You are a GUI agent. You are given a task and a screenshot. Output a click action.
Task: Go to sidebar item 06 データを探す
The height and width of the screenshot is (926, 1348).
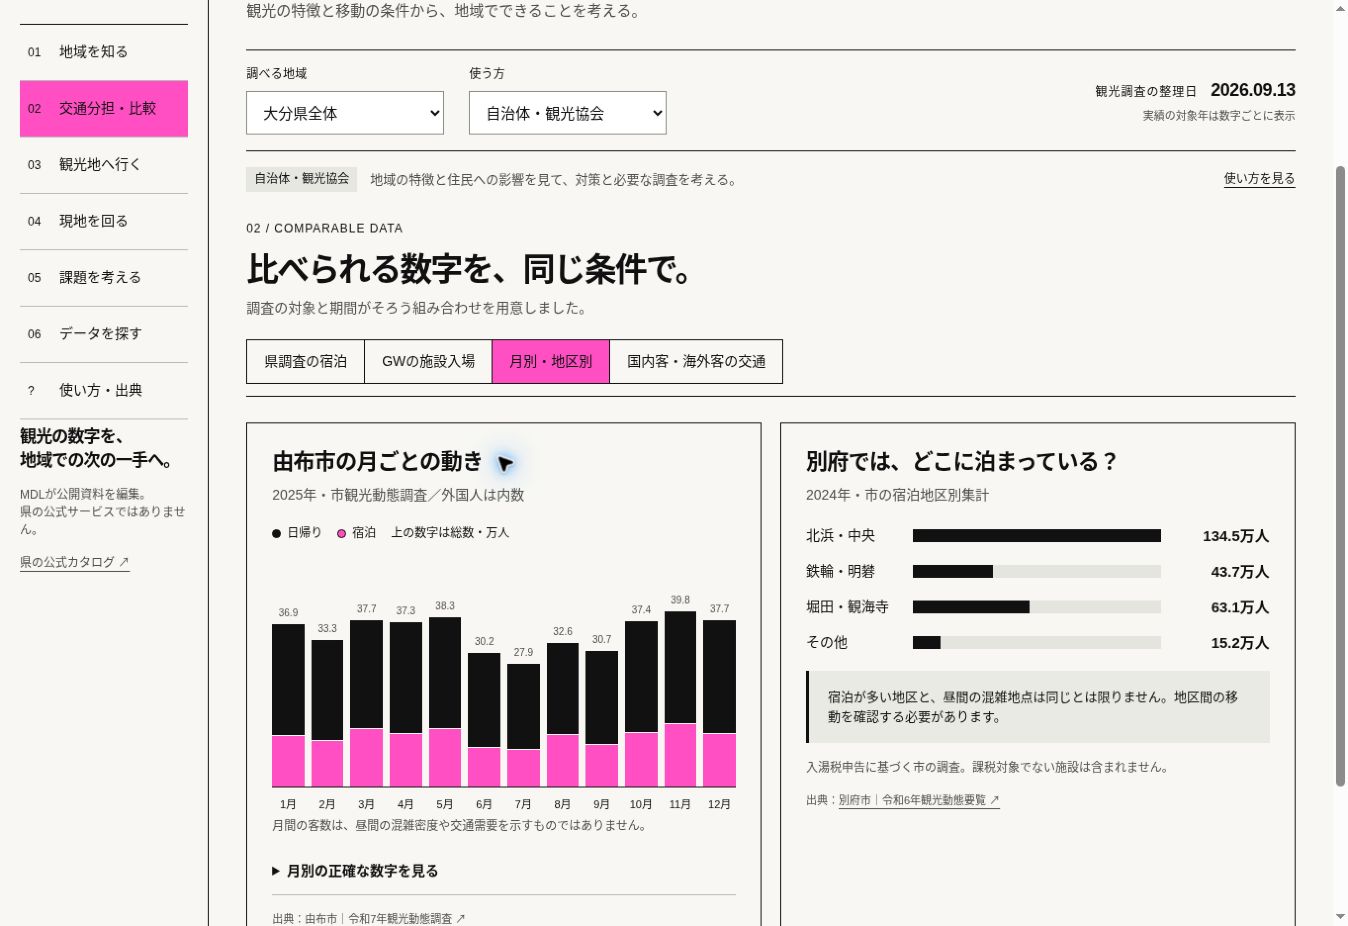(x=104, y=334)
